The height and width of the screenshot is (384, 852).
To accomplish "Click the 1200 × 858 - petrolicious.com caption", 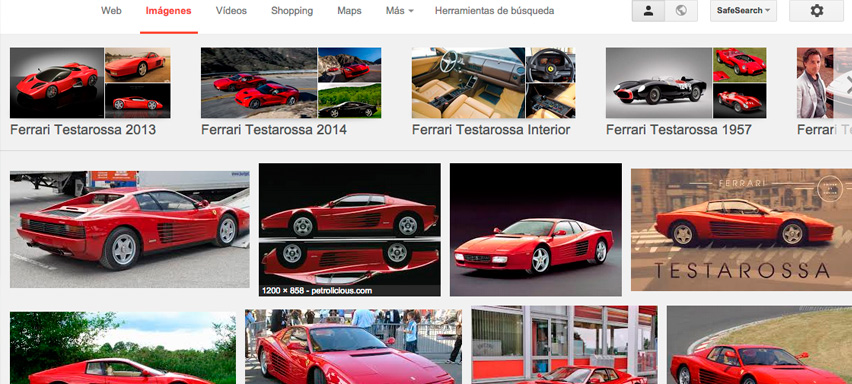I will pos(317,291).
